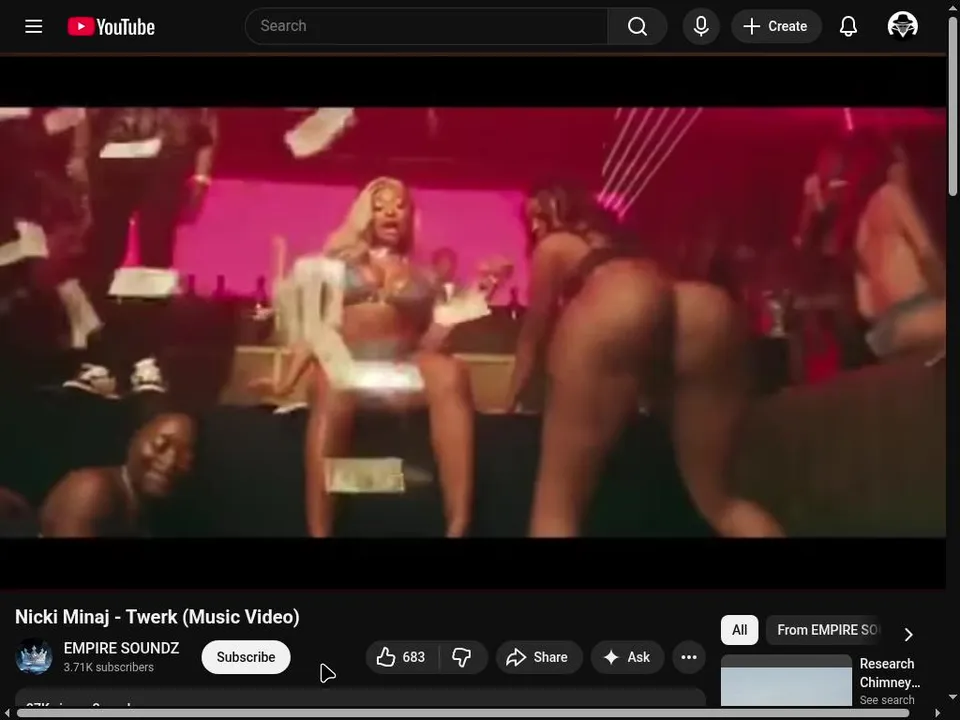Open the hamburger guide menu
Screen dimensions: 960x720
tap(34, 26)
